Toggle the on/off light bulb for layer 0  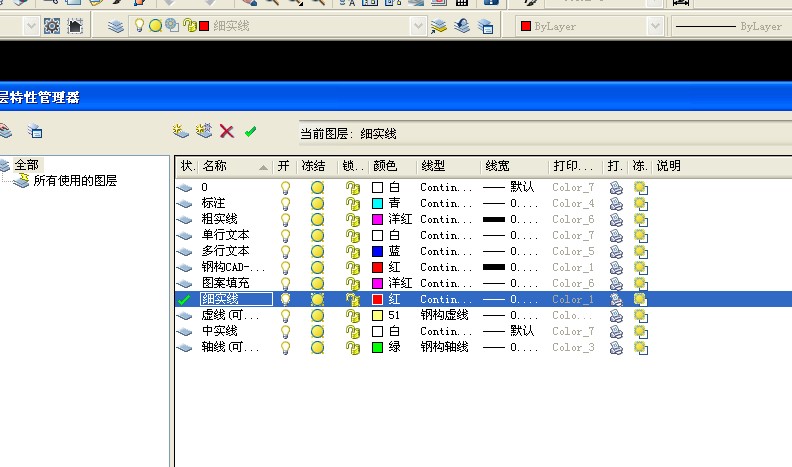(x=285, y=188)
